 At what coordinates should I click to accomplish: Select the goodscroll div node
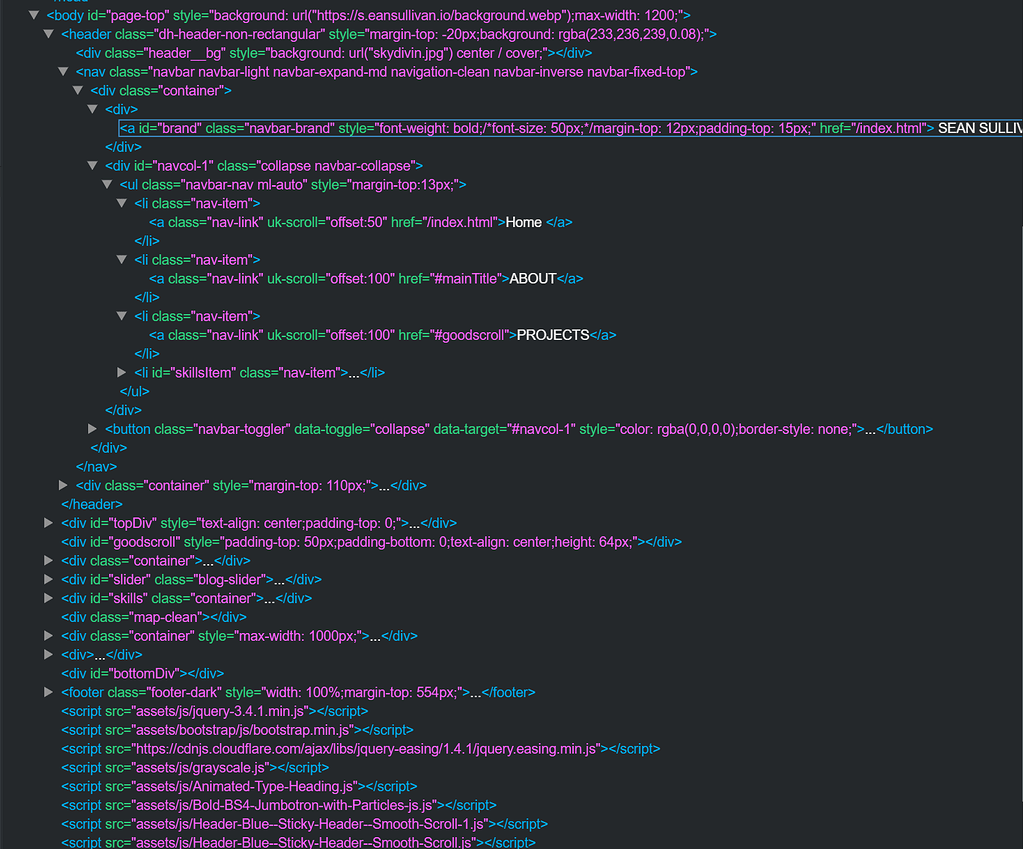[x=371, y=542]
